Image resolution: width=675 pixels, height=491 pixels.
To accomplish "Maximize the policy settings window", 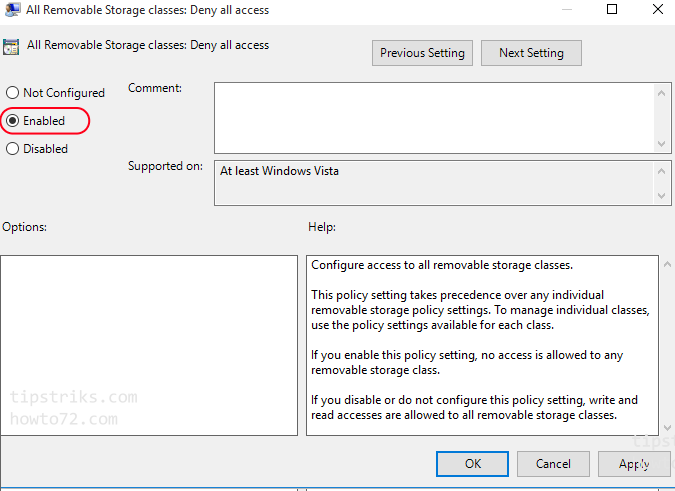I will tap(612, 9).
